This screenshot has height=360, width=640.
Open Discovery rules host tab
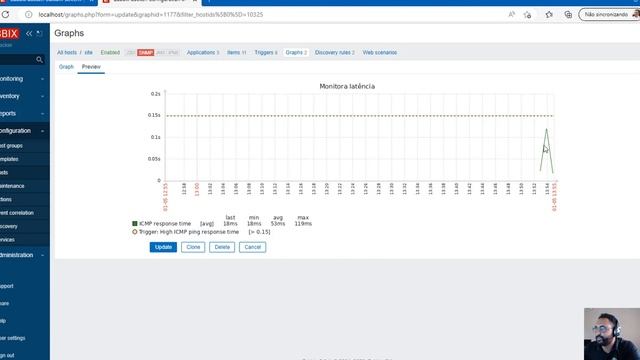pos(334,53)
